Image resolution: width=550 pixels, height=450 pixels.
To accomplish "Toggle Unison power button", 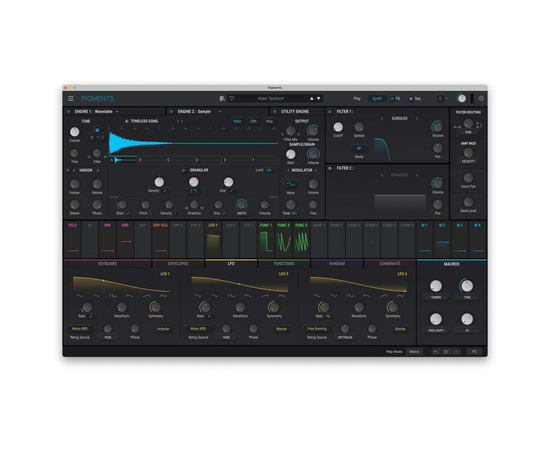I will tap(68, 170).
